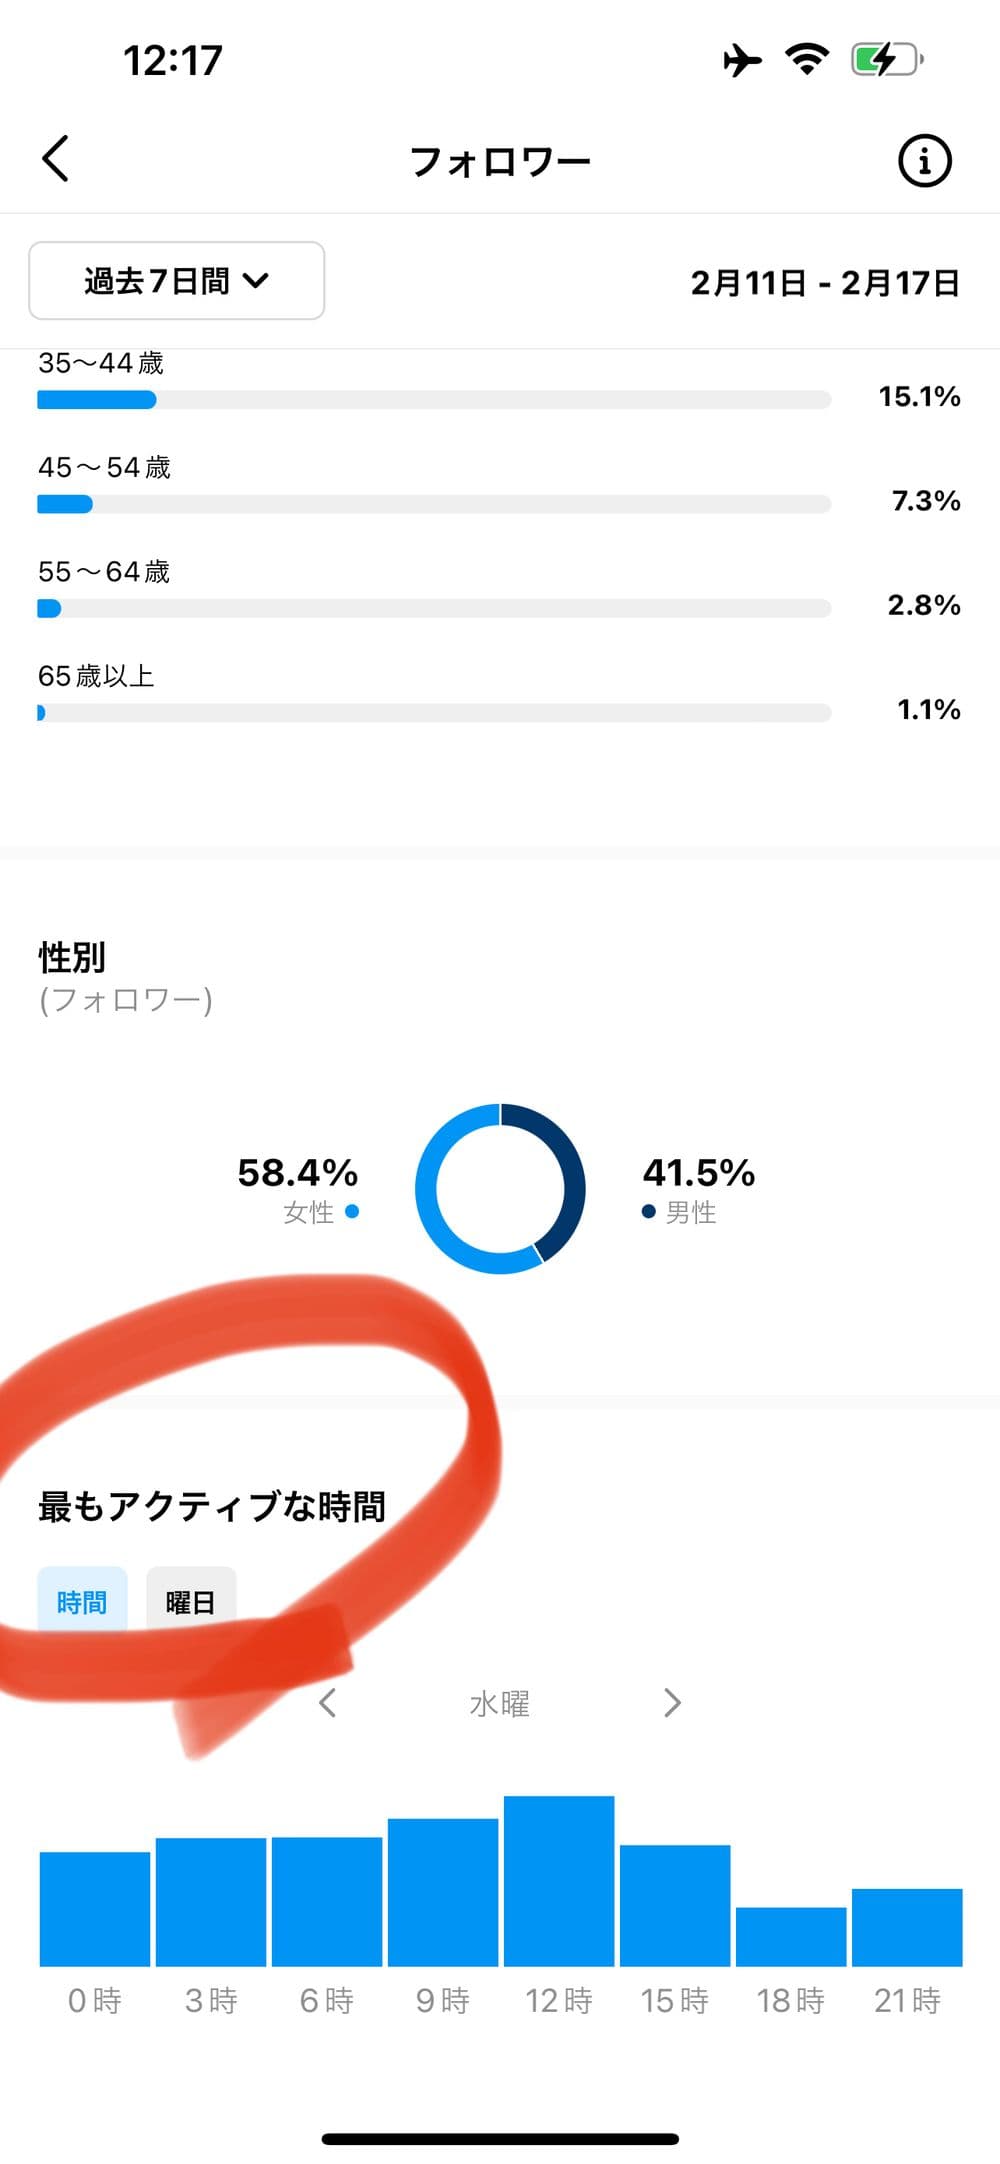Tap the back arrow icon
The image size is (1000, 2164).
point(56,159)
